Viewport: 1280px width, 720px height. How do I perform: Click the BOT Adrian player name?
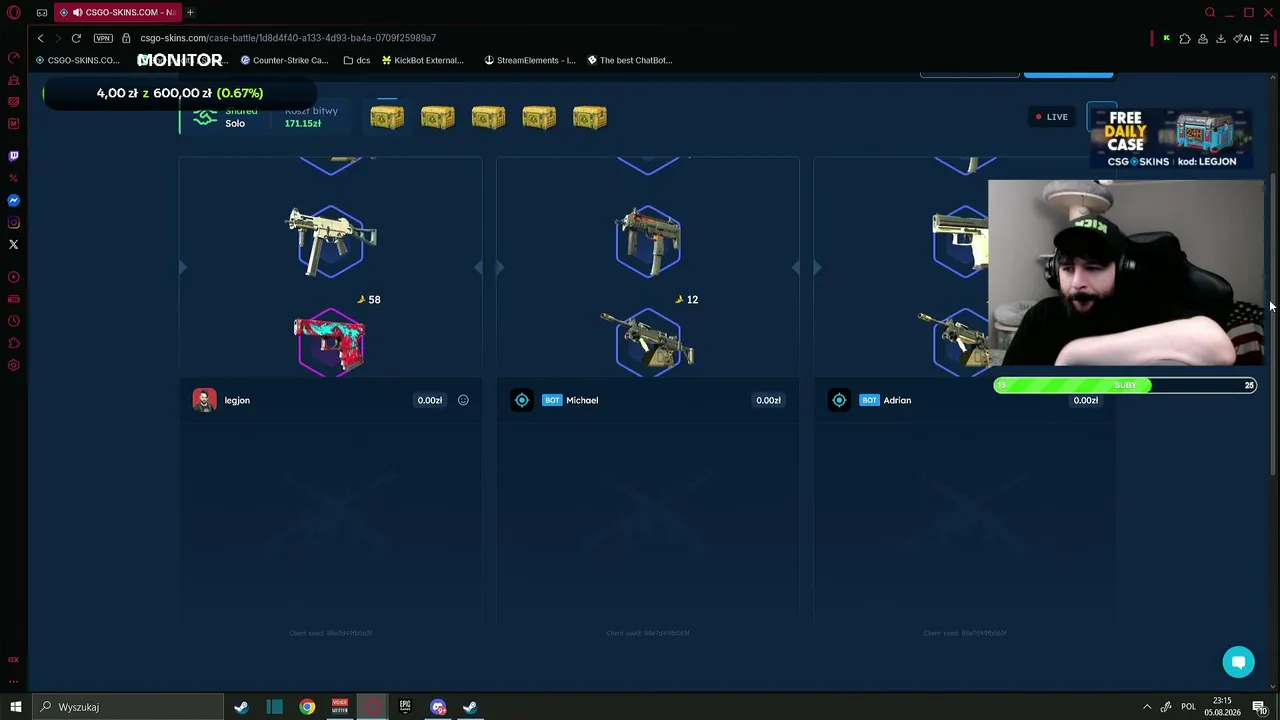point(897,400)
